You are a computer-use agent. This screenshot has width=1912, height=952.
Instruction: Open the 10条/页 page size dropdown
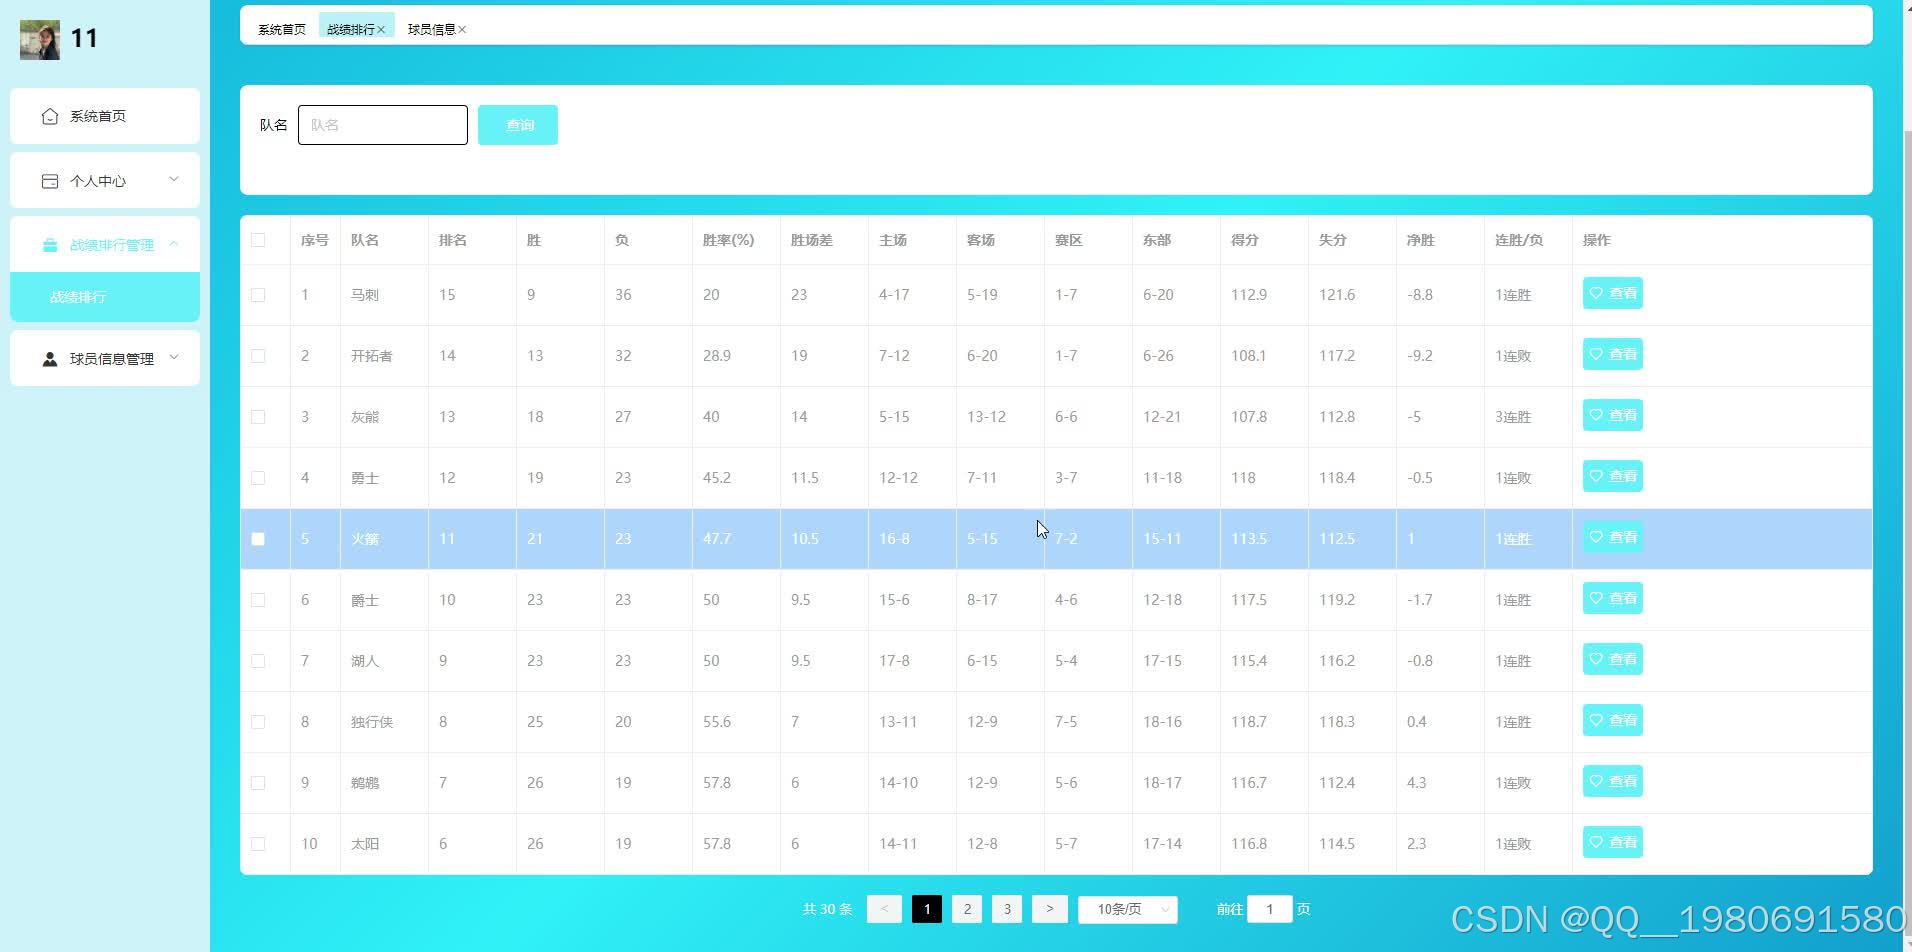click(1128, 909)
